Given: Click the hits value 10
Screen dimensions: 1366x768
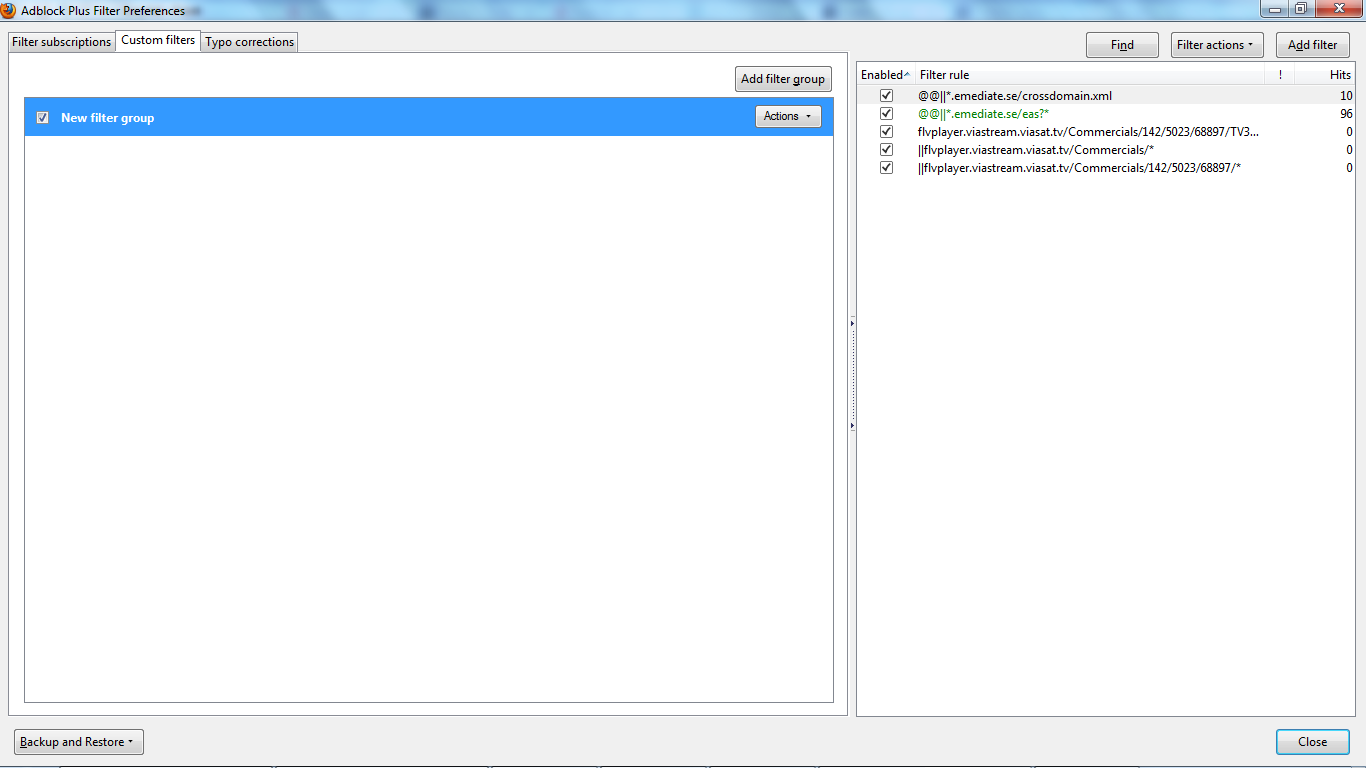Looking at the screenshot, I should pyautogui.click(x=1346, y=96).
